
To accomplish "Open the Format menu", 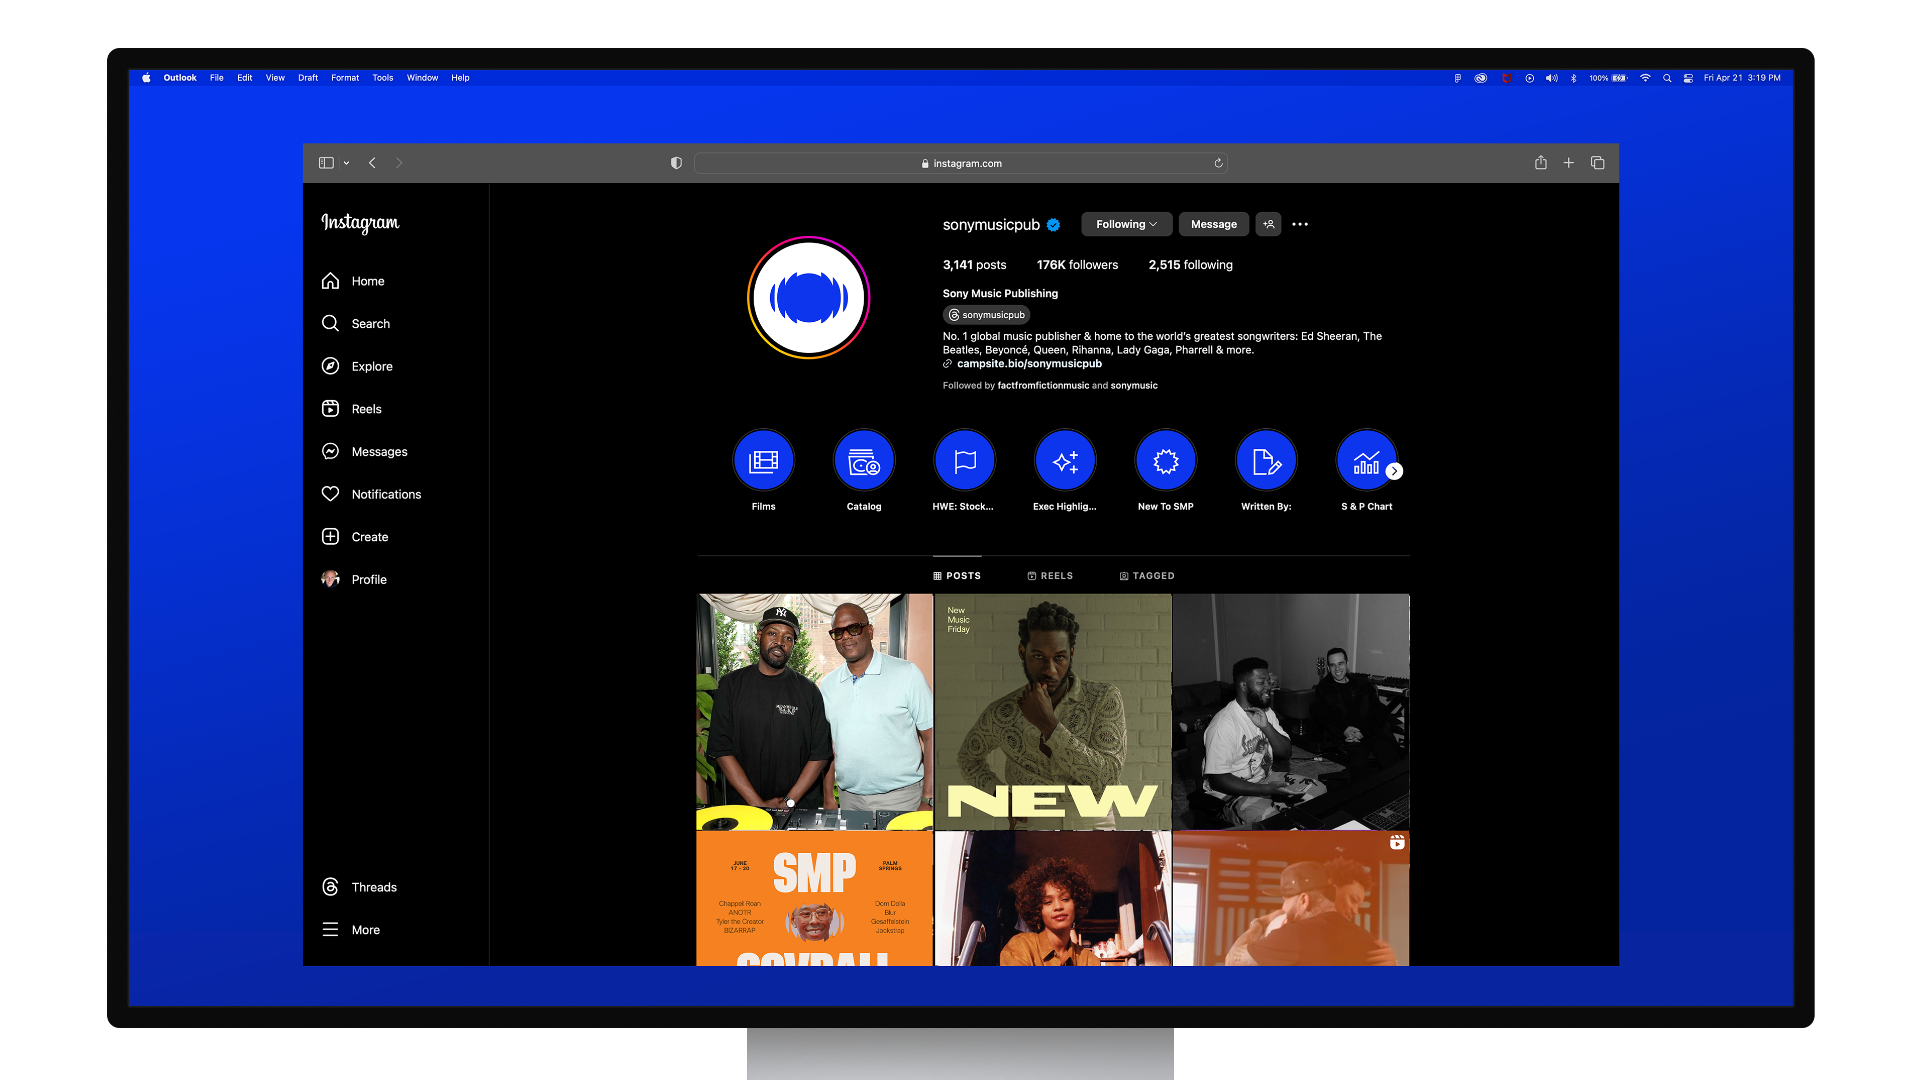I will pyautogui.click(x=345, y=78).
